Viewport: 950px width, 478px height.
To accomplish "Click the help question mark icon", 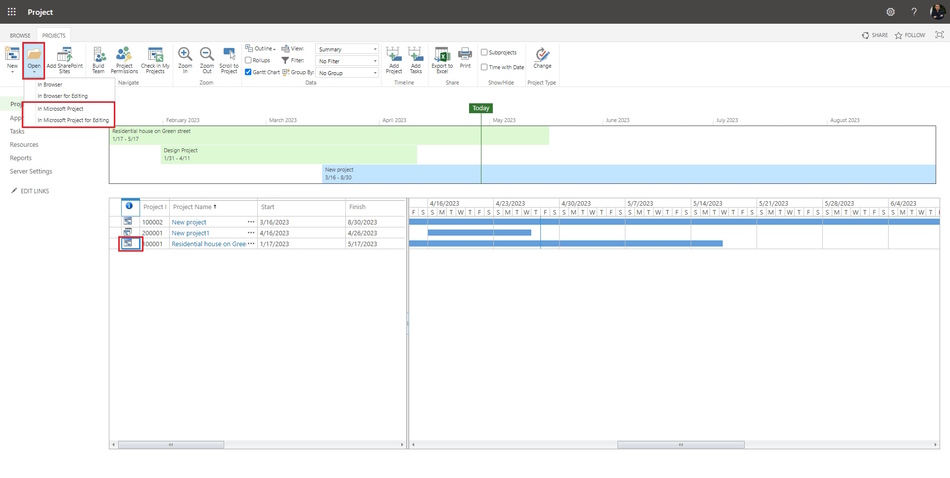I will 914,12.
